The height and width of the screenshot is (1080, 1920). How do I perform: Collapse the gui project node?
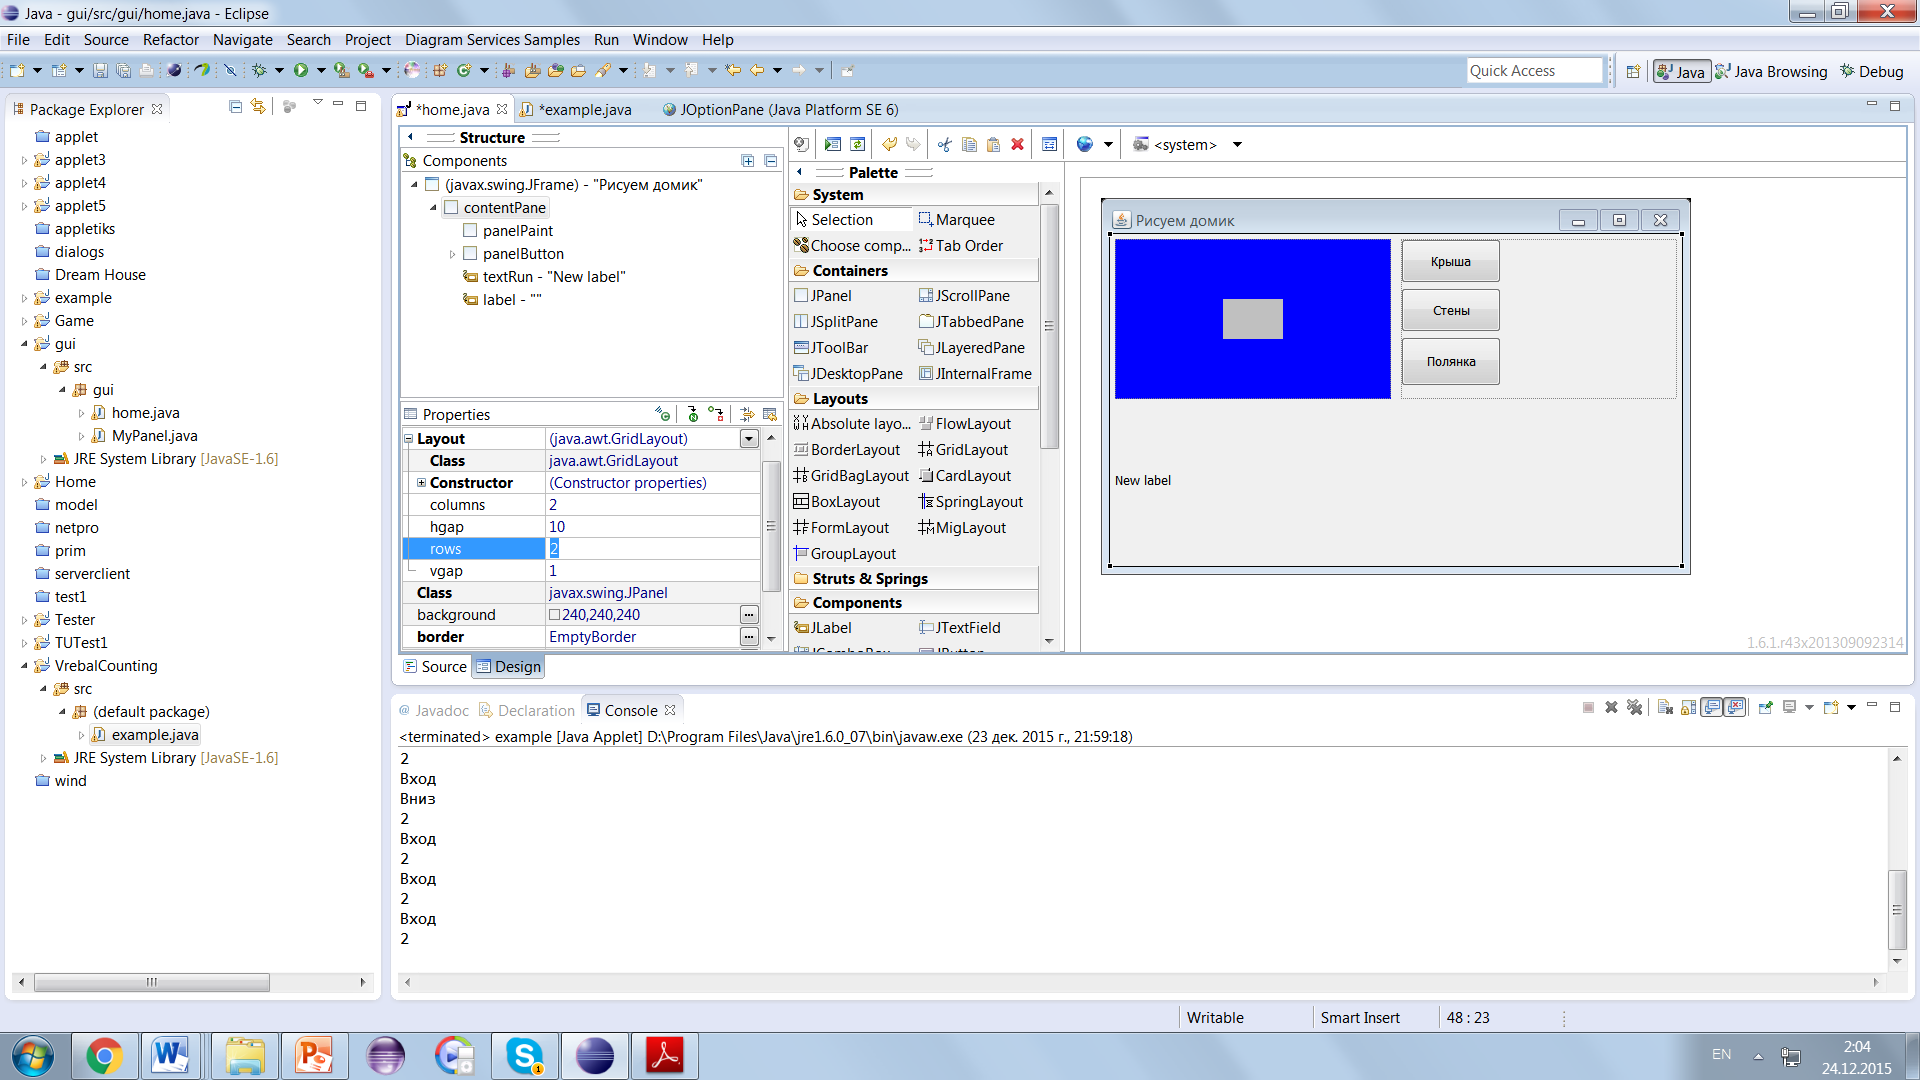(25, 344)
